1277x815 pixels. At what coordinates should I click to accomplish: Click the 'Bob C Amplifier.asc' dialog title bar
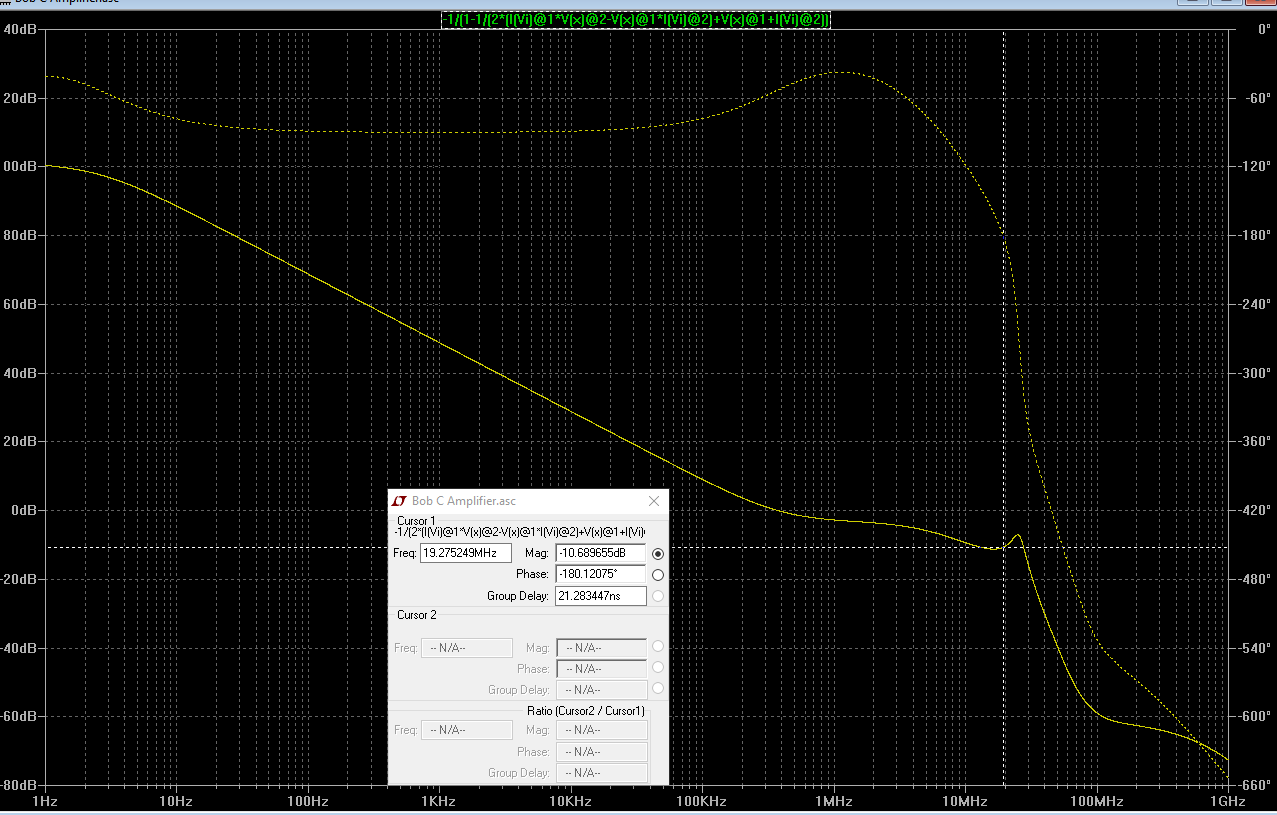pyautogui.click(x=528, y=501)
